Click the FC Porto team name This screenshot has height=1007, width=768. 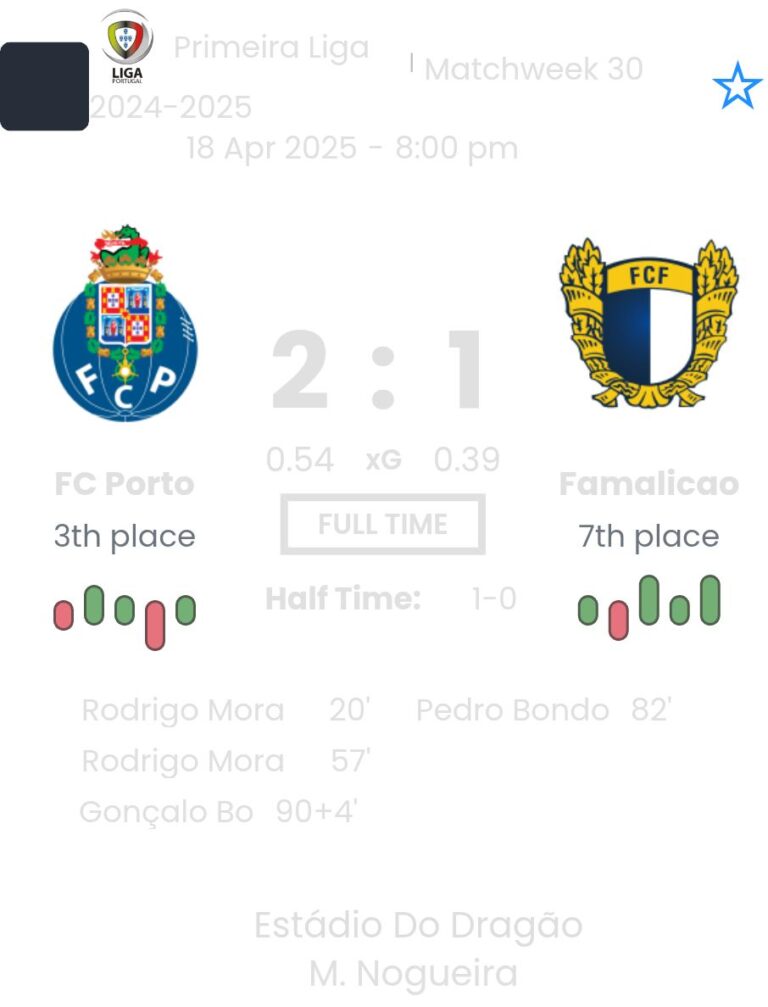point(124,484)
